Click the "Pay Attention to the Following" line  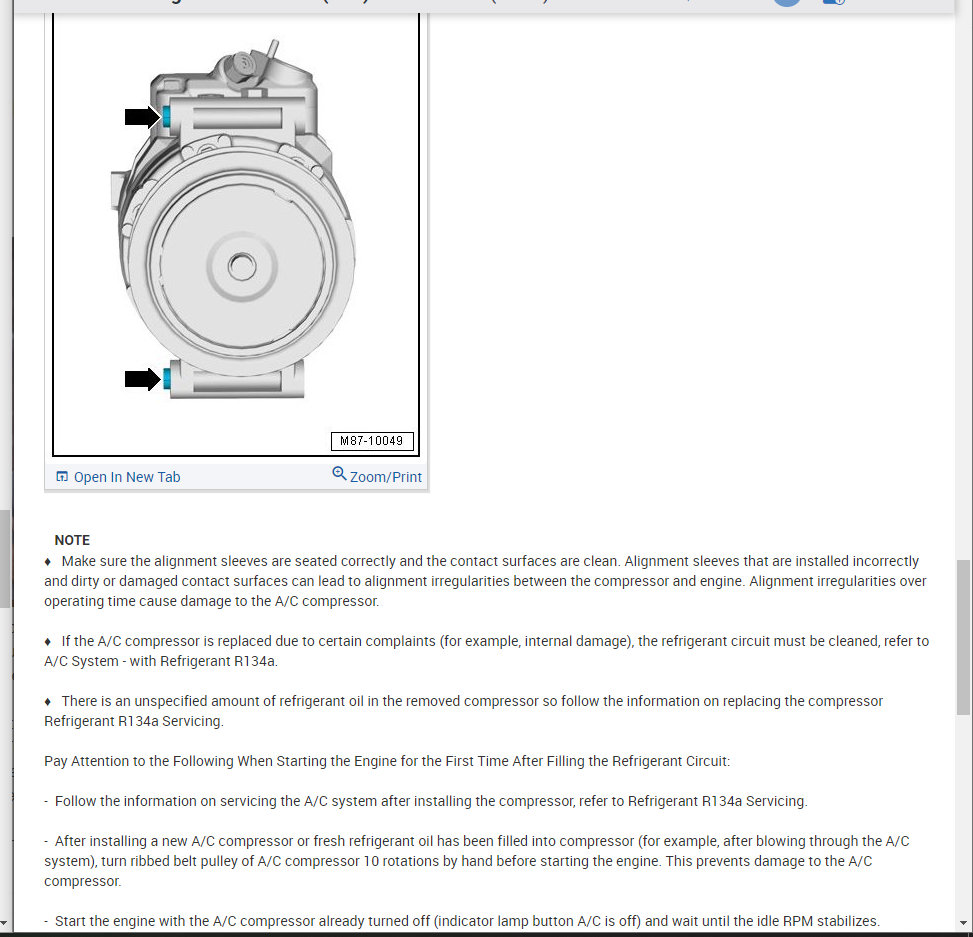point(387,761)
